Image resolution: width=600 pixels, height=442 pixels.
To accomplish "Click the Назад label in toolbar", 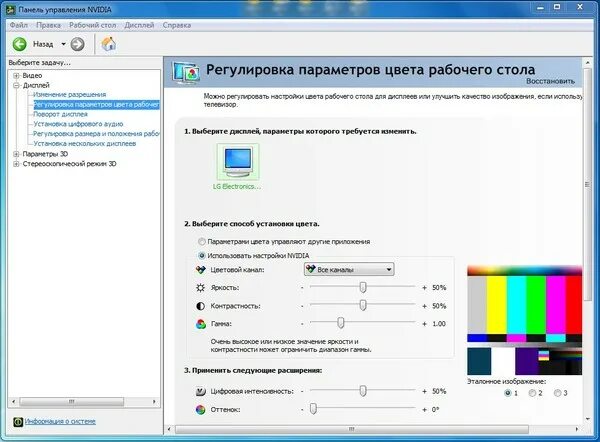I will pos(43,44).
